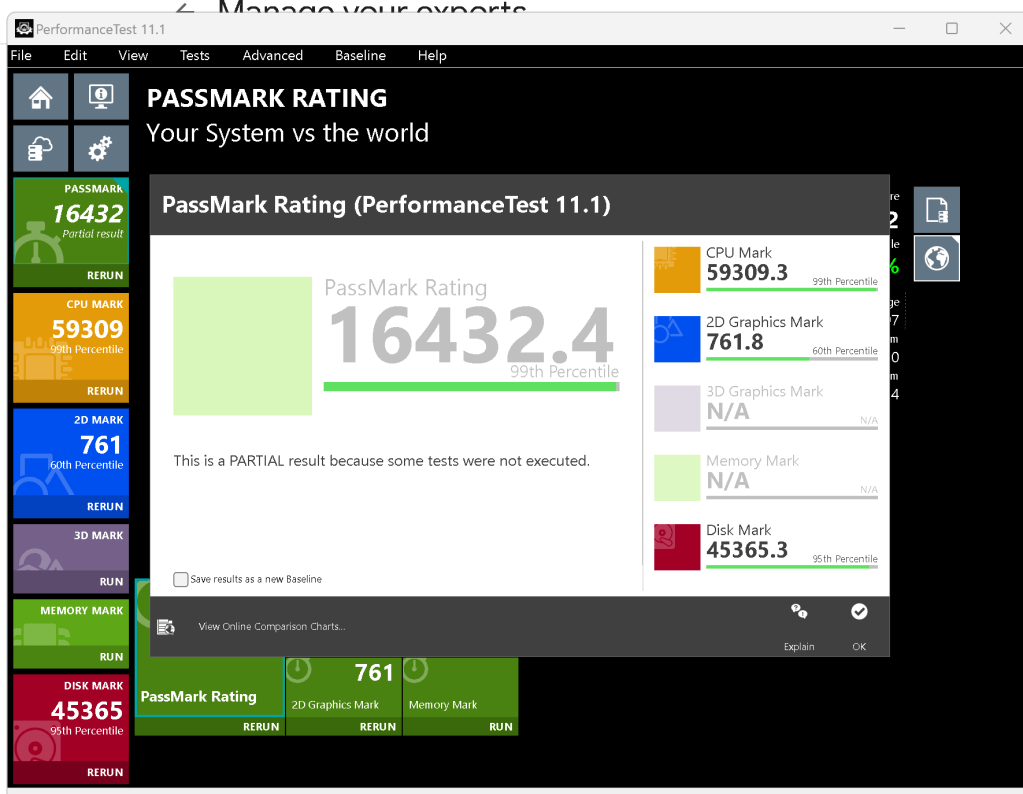The image size is (1023, 794).
Task: Rerun the CPU Mark test in the sidebar
Action: [x=105, y=391]
